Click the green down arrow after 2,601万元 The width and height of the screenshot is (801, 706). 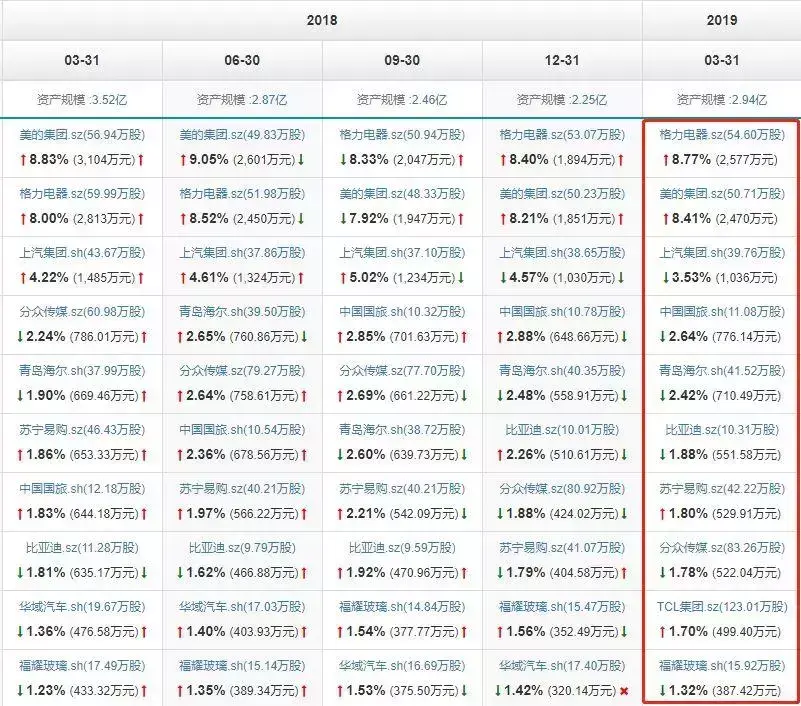300,159
